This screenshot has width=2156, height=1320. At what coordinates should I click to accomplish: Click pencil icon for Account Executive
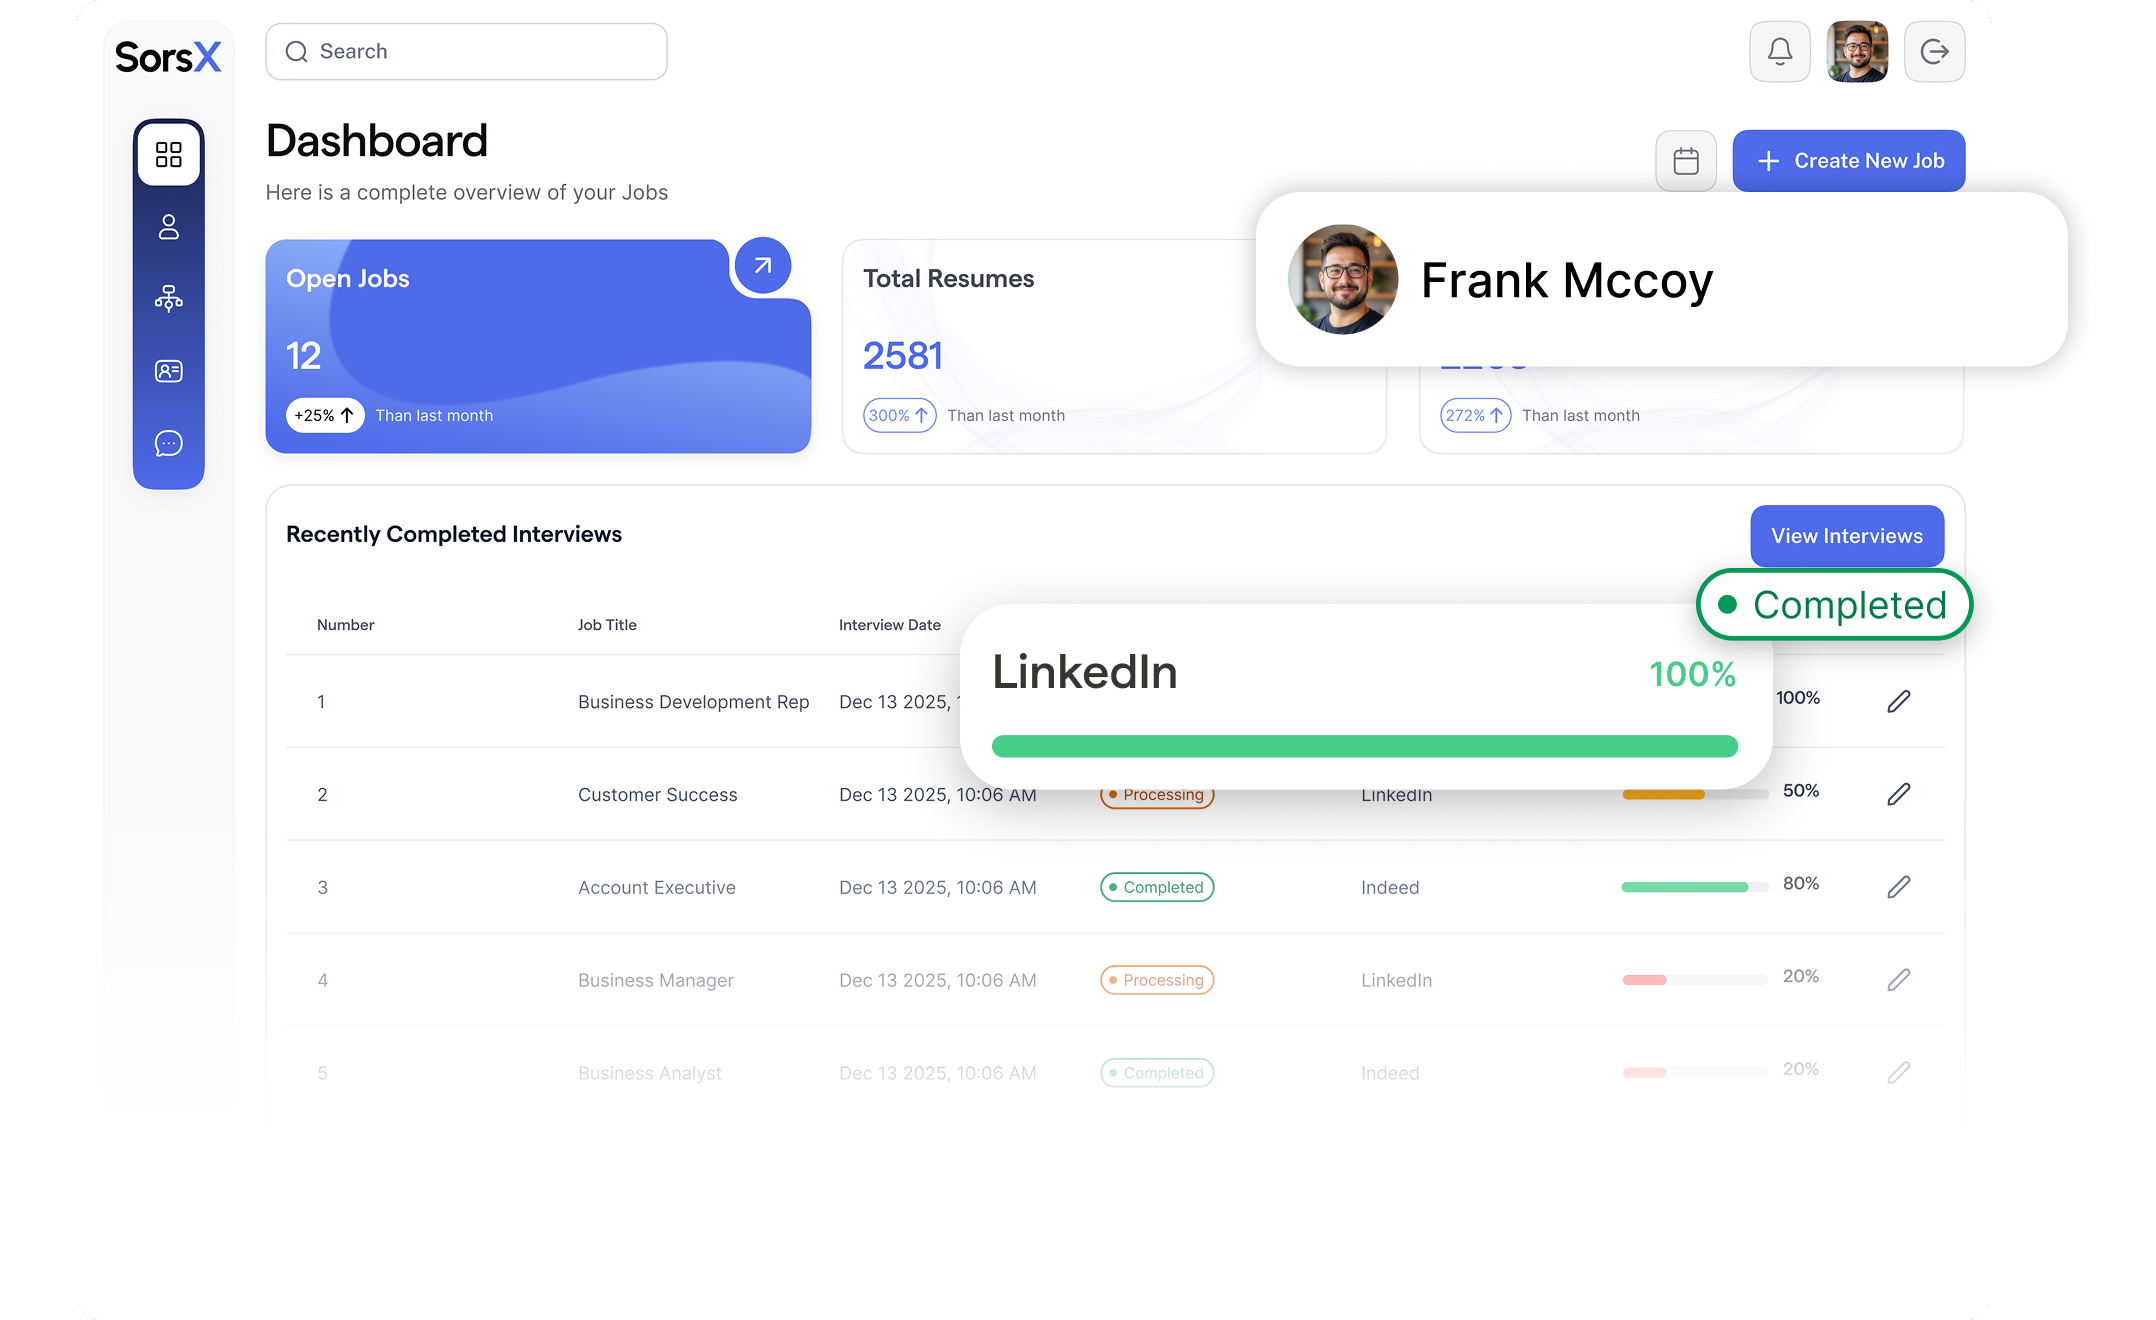(x=1898, y=887)
